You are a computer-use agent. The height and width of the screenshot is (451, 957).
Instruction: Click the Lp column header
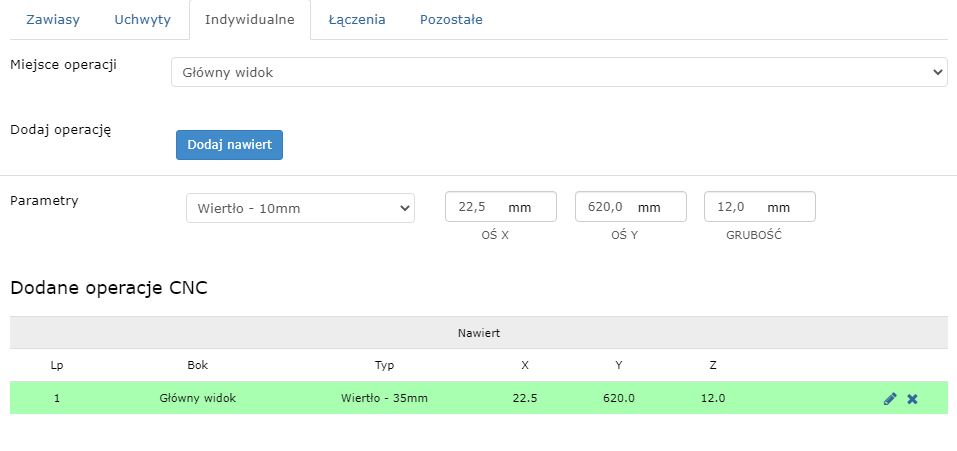tap(57, 365)
